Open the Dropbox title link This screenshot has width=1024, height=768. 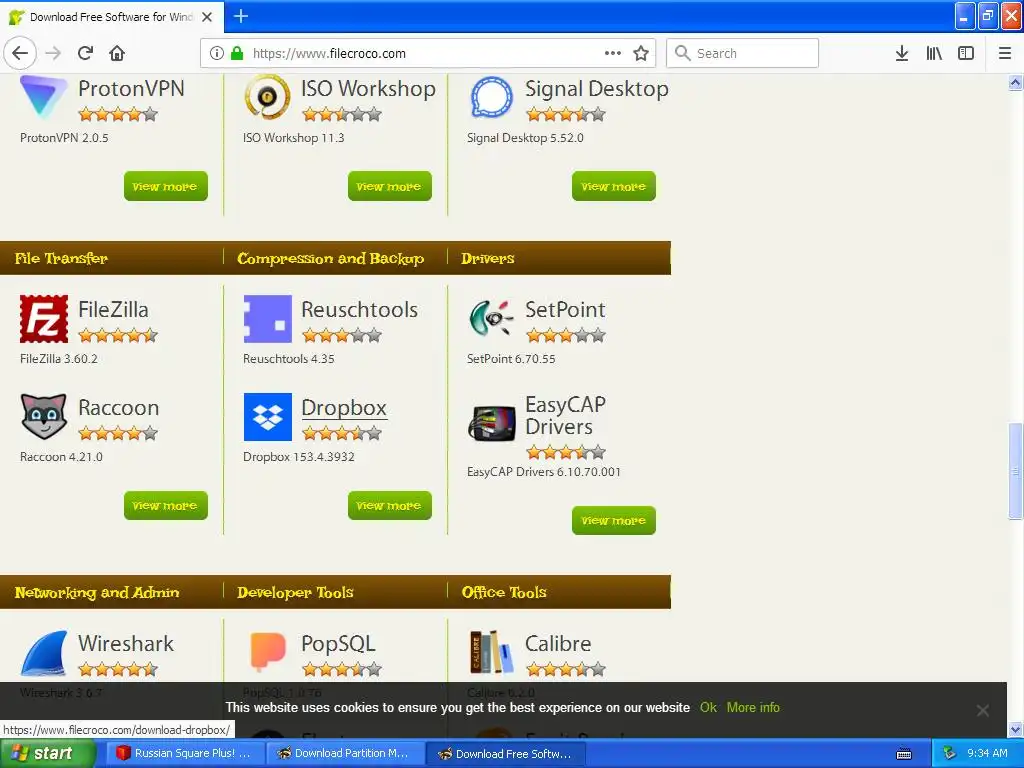pos(344,408)
